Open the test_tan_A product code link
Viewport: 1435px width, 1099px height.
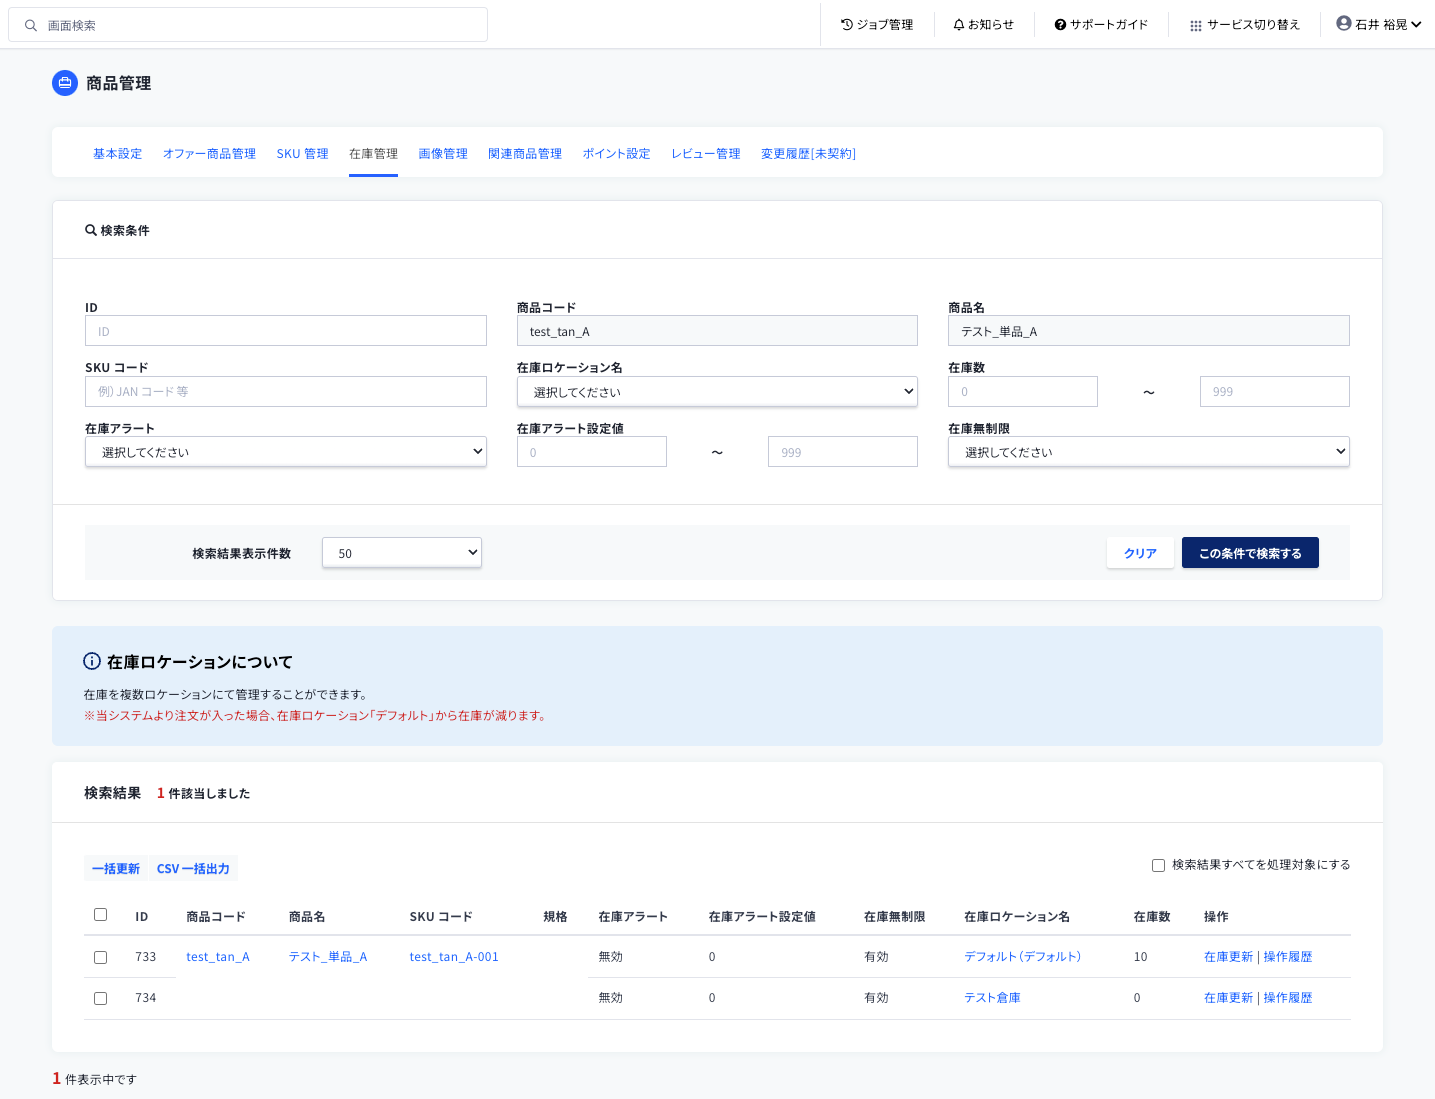coord(218,957)
